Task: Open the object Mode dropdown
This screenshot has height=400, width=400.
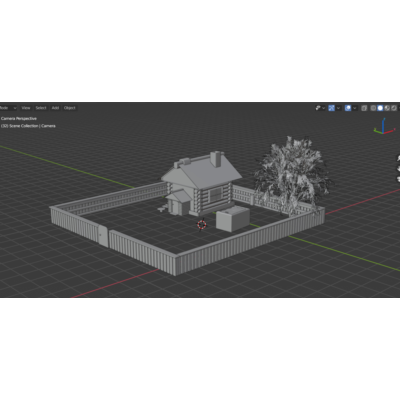Action: coord(8,108)
